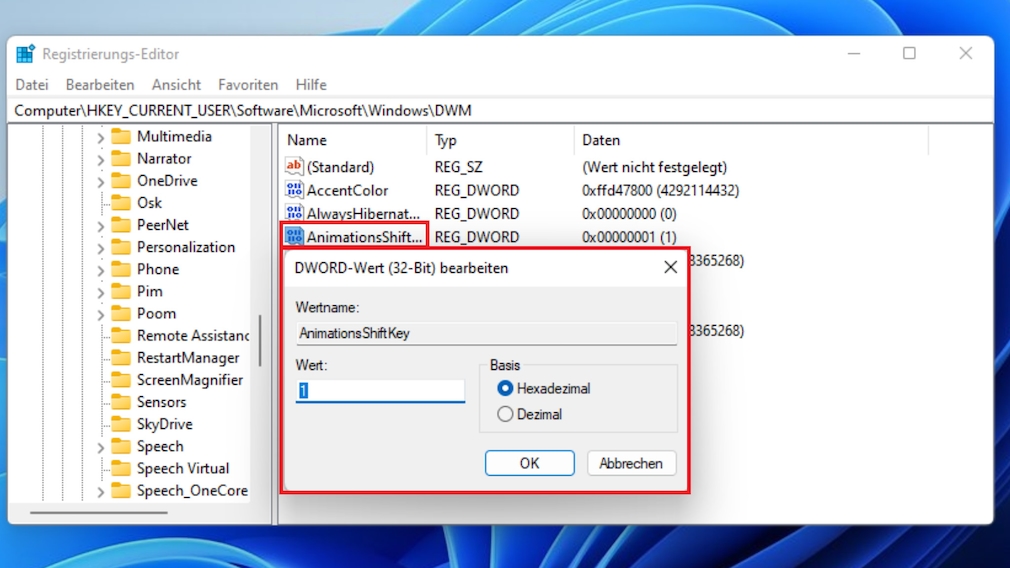The image size is (1010, 568).
Task: Expand the Speech_OneCore tree node
Action: click(x=100, y=491)
